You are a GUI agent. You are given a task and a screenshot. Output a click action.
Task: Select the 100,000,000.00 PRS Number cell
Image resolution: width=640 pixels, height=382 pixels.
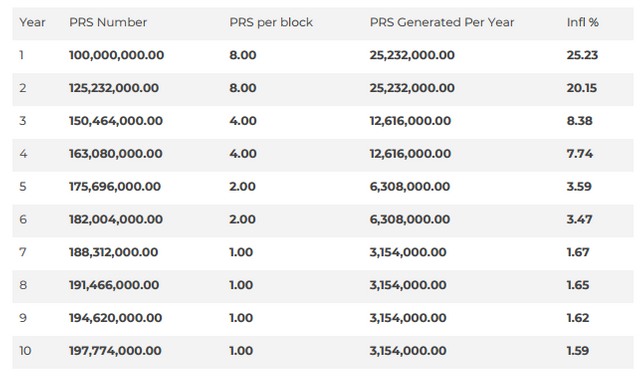tap(116, 55)
